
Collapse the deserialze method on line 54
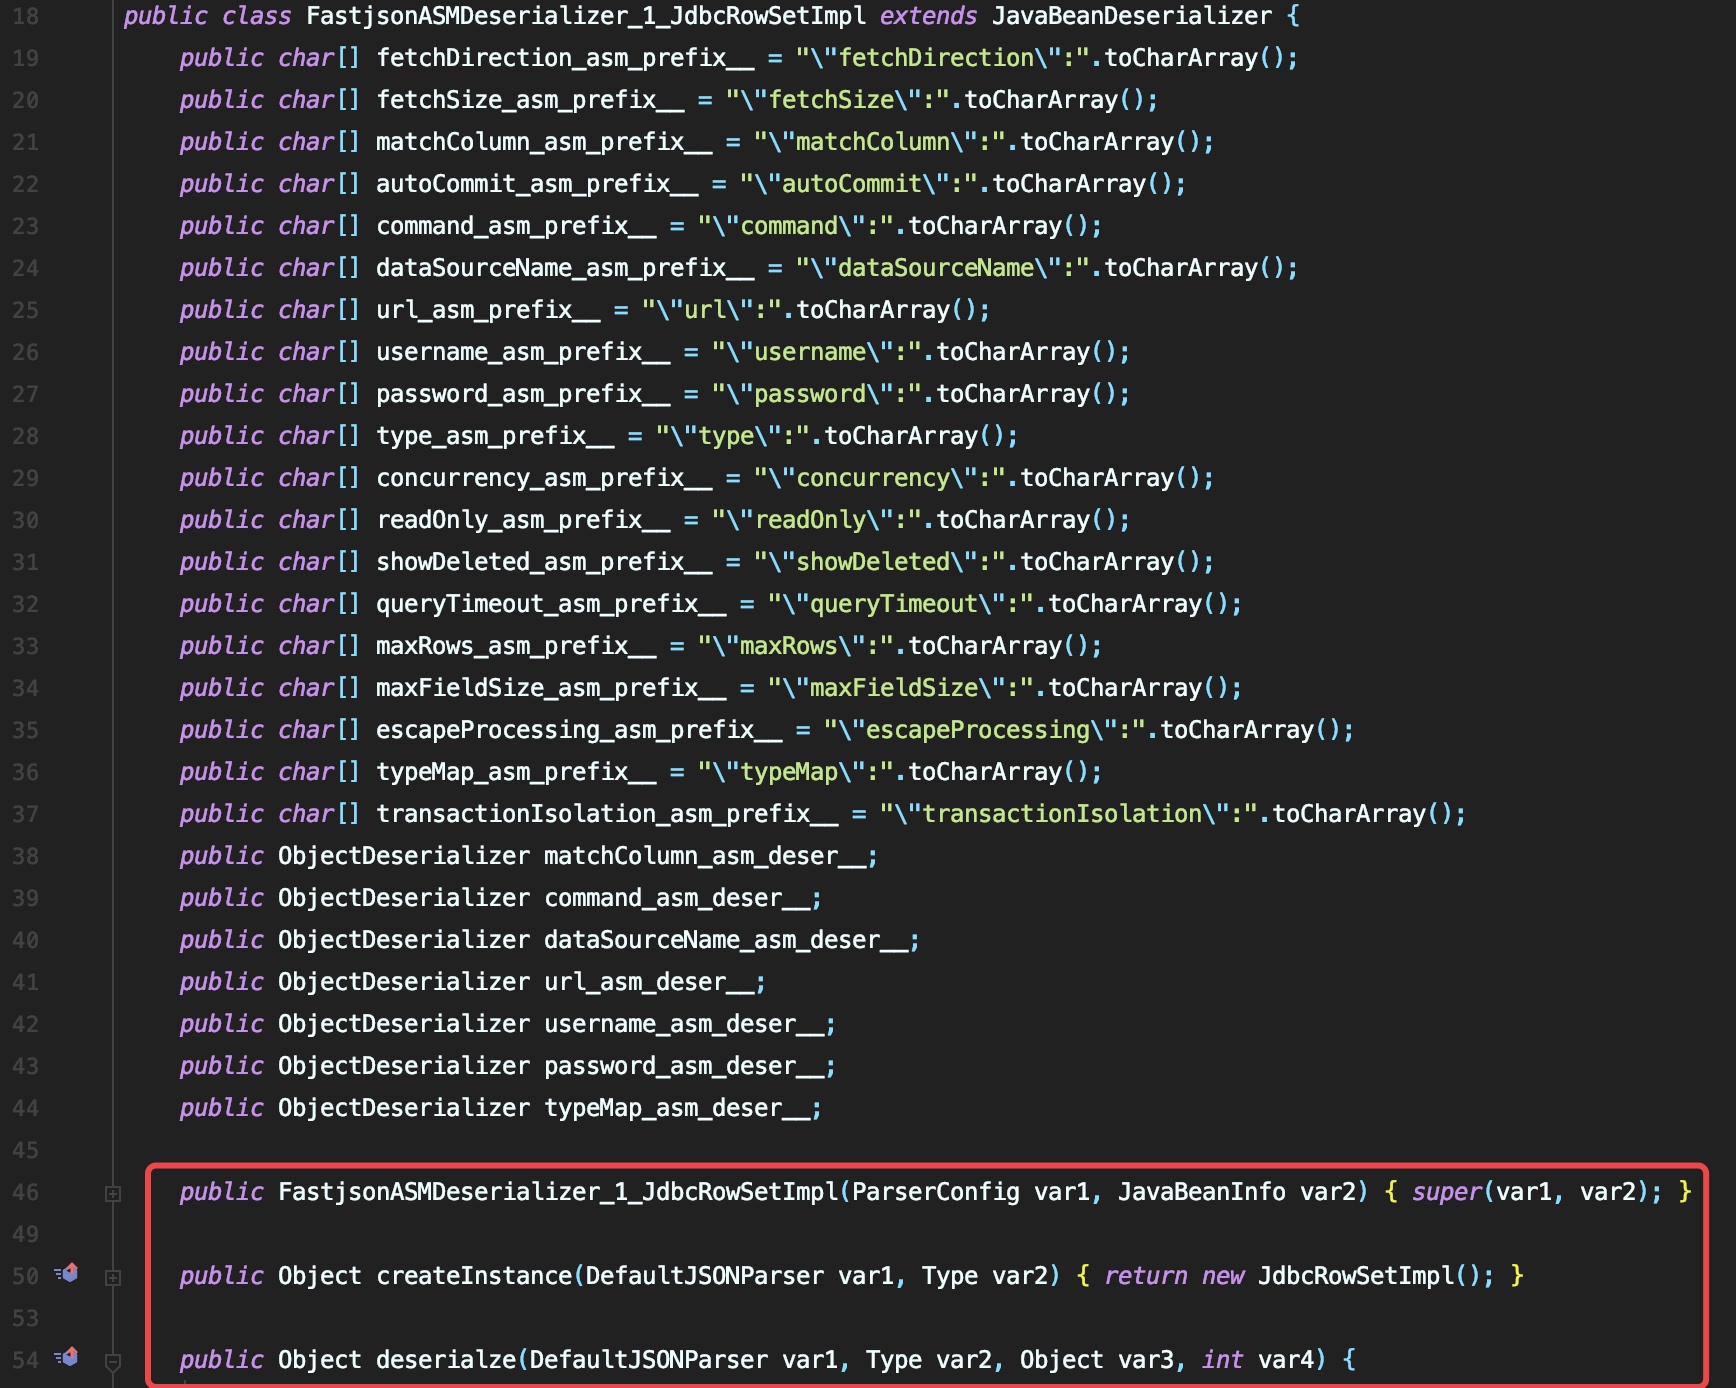(x=113, y=1361)
